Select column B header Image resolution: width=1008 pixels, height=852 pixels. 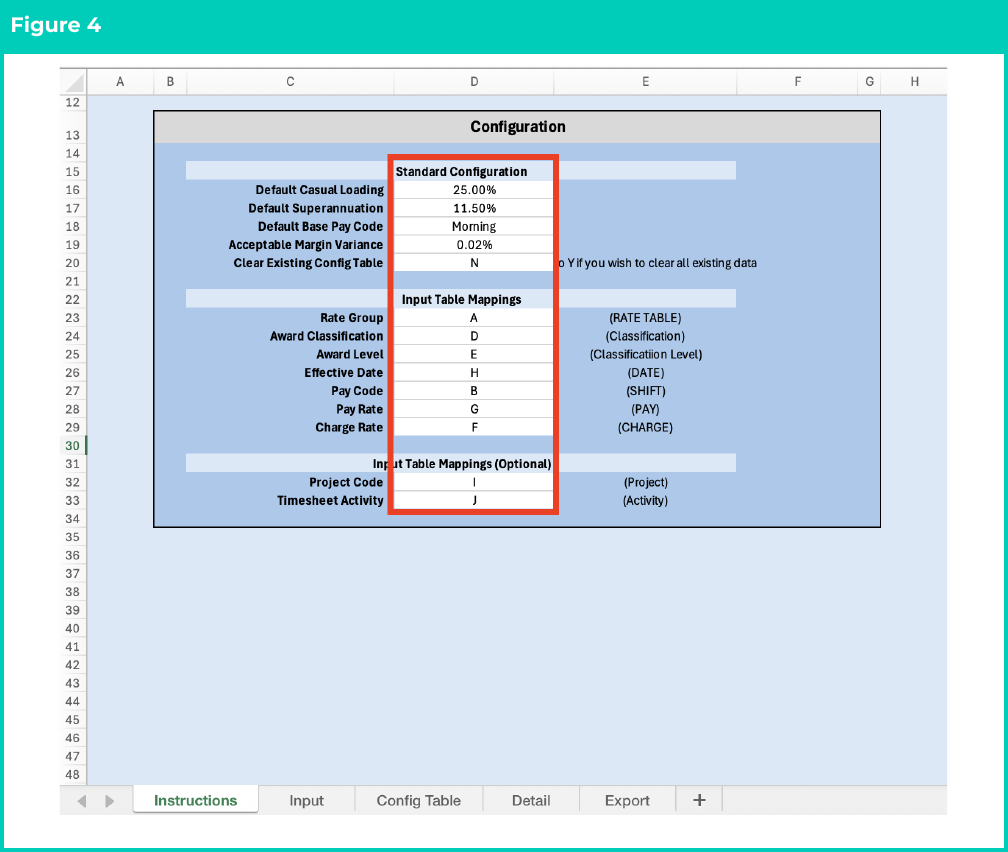170,82
